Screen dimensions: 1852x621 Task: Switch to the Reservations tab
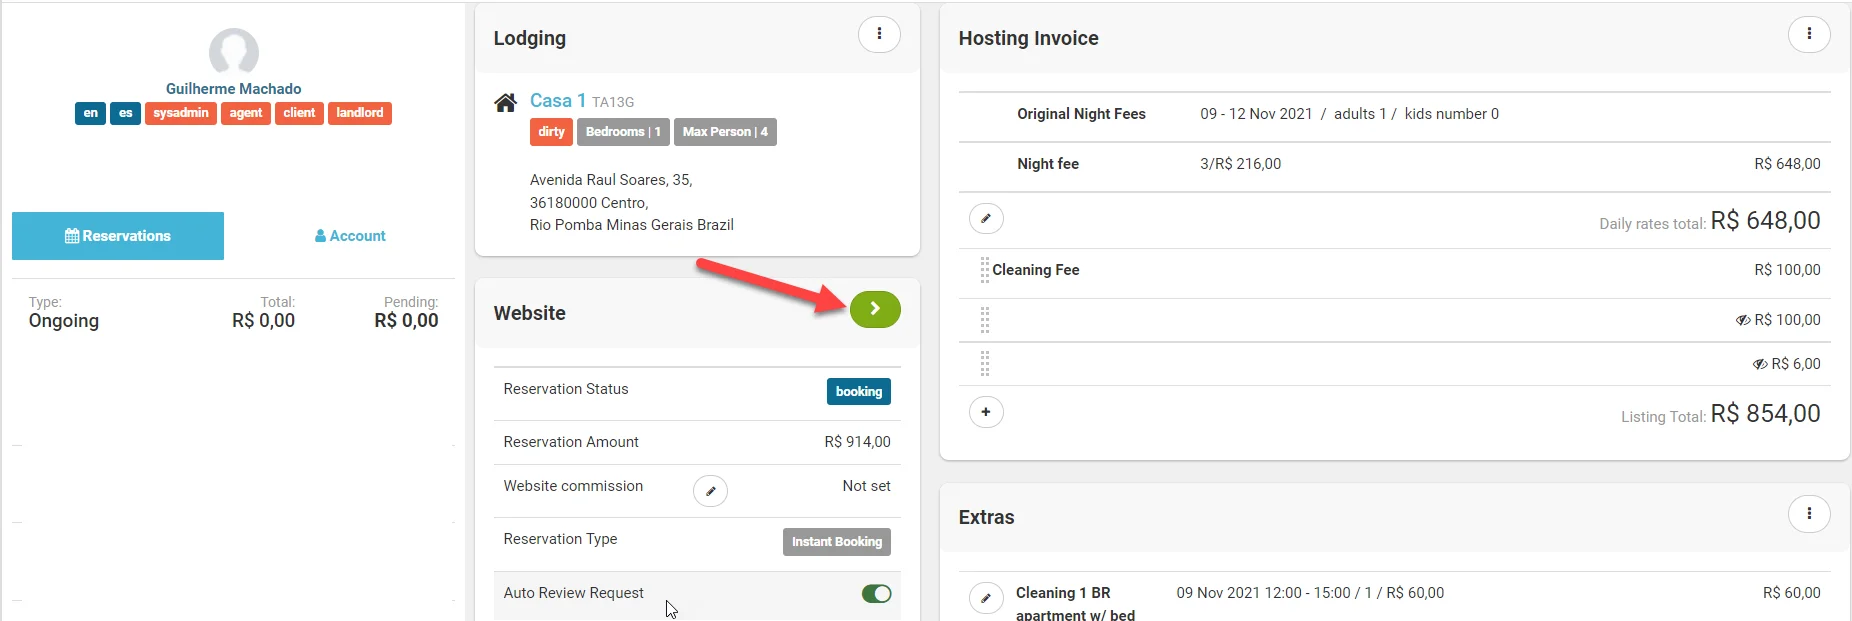(x=118, y=236)
